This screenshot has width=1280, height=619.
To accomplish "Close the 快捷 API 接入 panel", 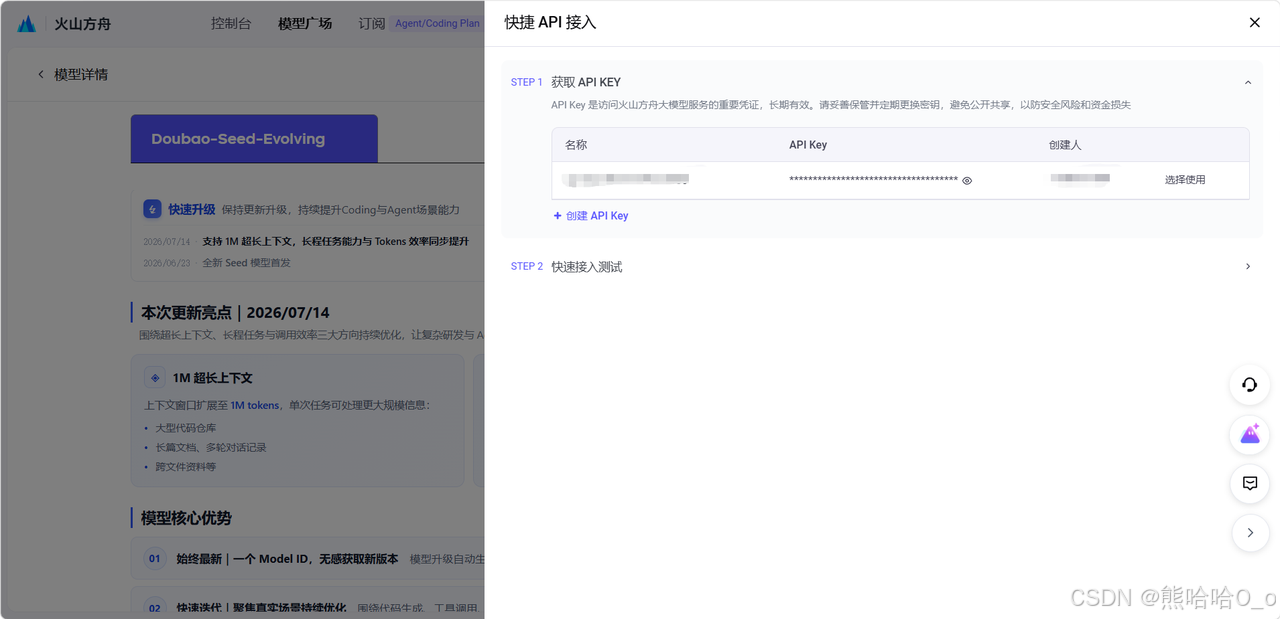I will coord(1254,22).
